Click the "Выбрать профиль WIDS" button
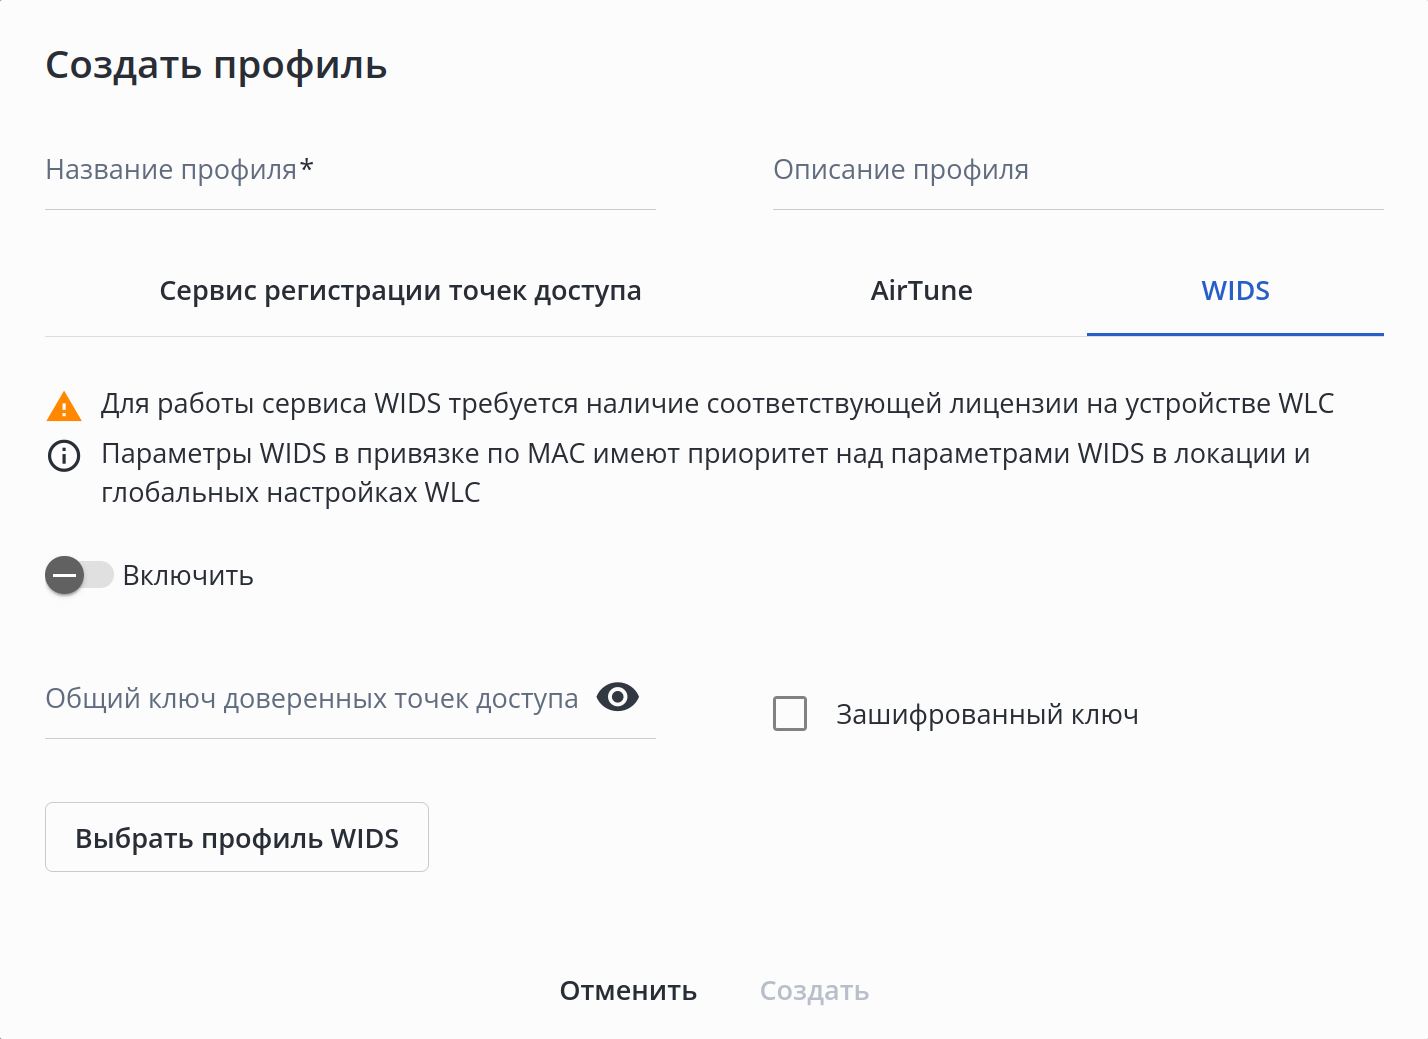The height and width of the screenshot is (1039, 1428). (237, 837)
